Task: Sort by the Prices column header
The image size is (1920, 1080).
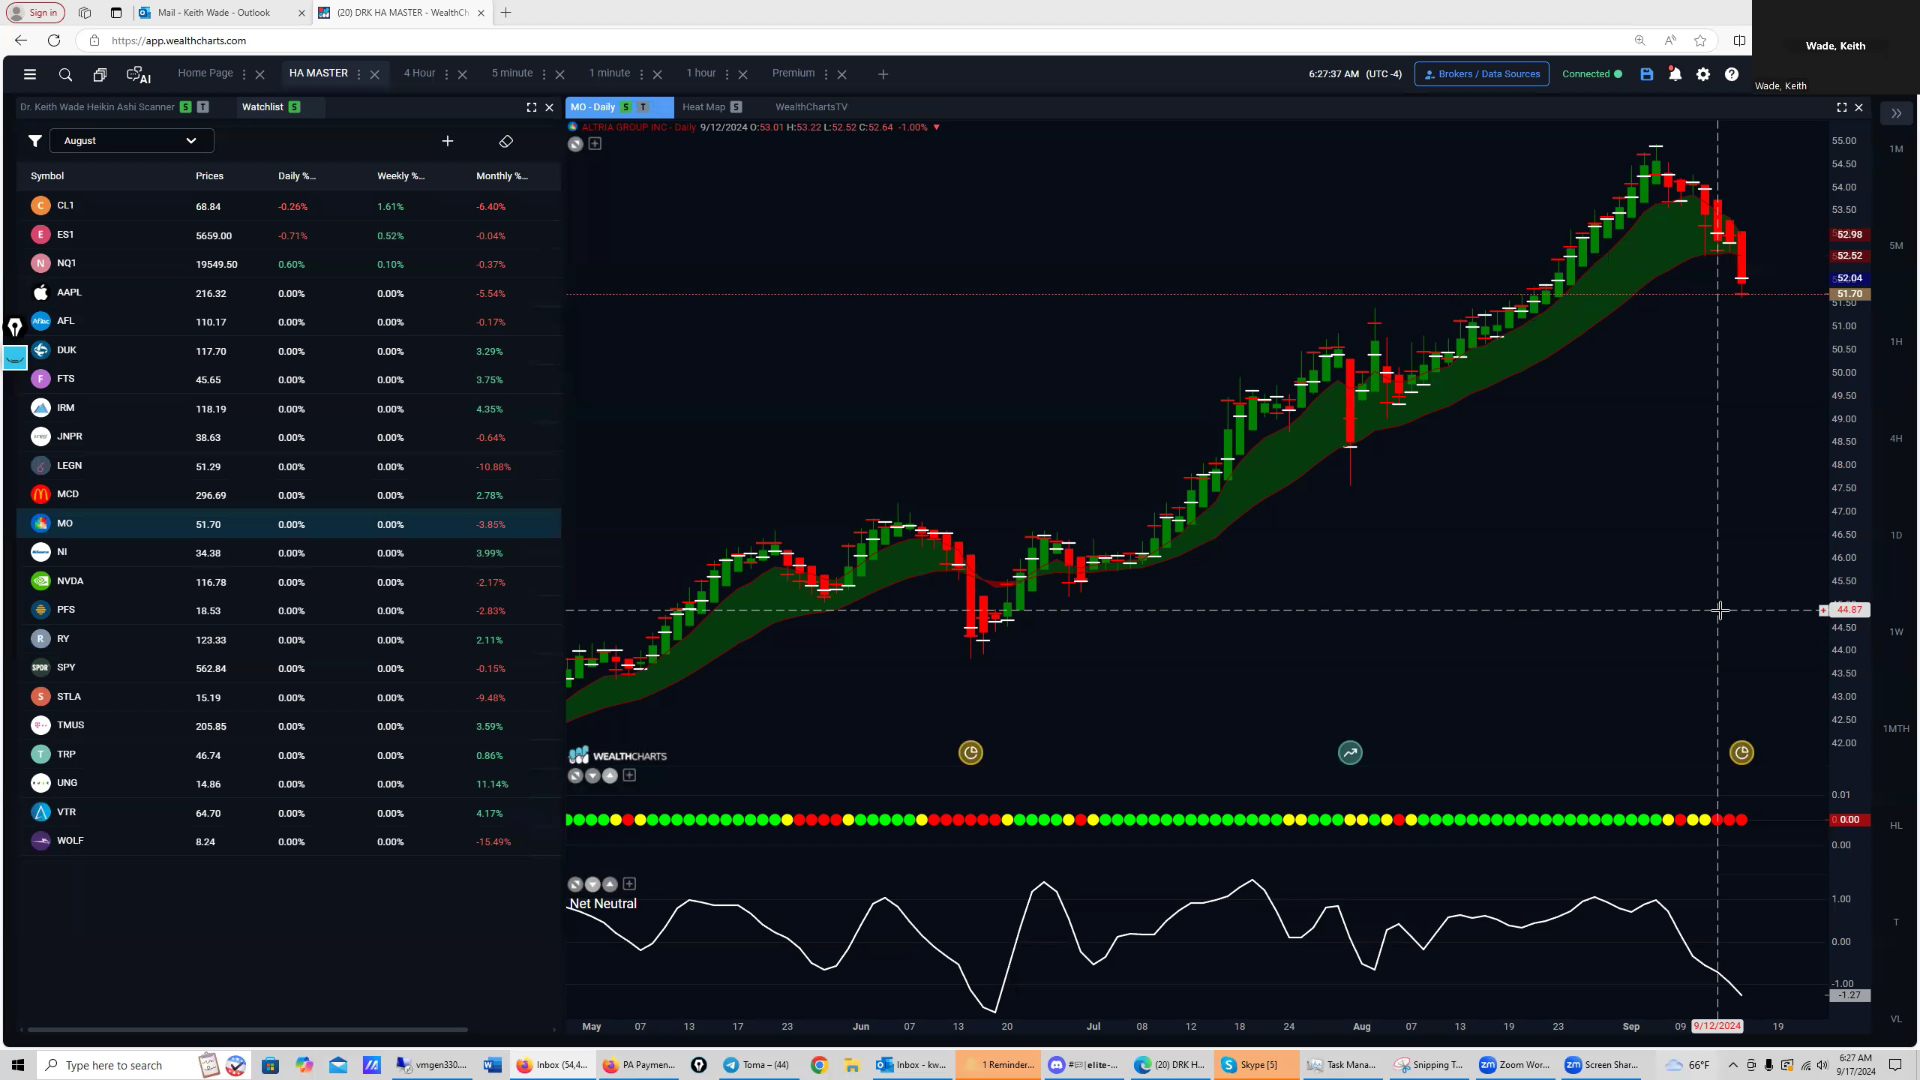Action: coord(210,176)
